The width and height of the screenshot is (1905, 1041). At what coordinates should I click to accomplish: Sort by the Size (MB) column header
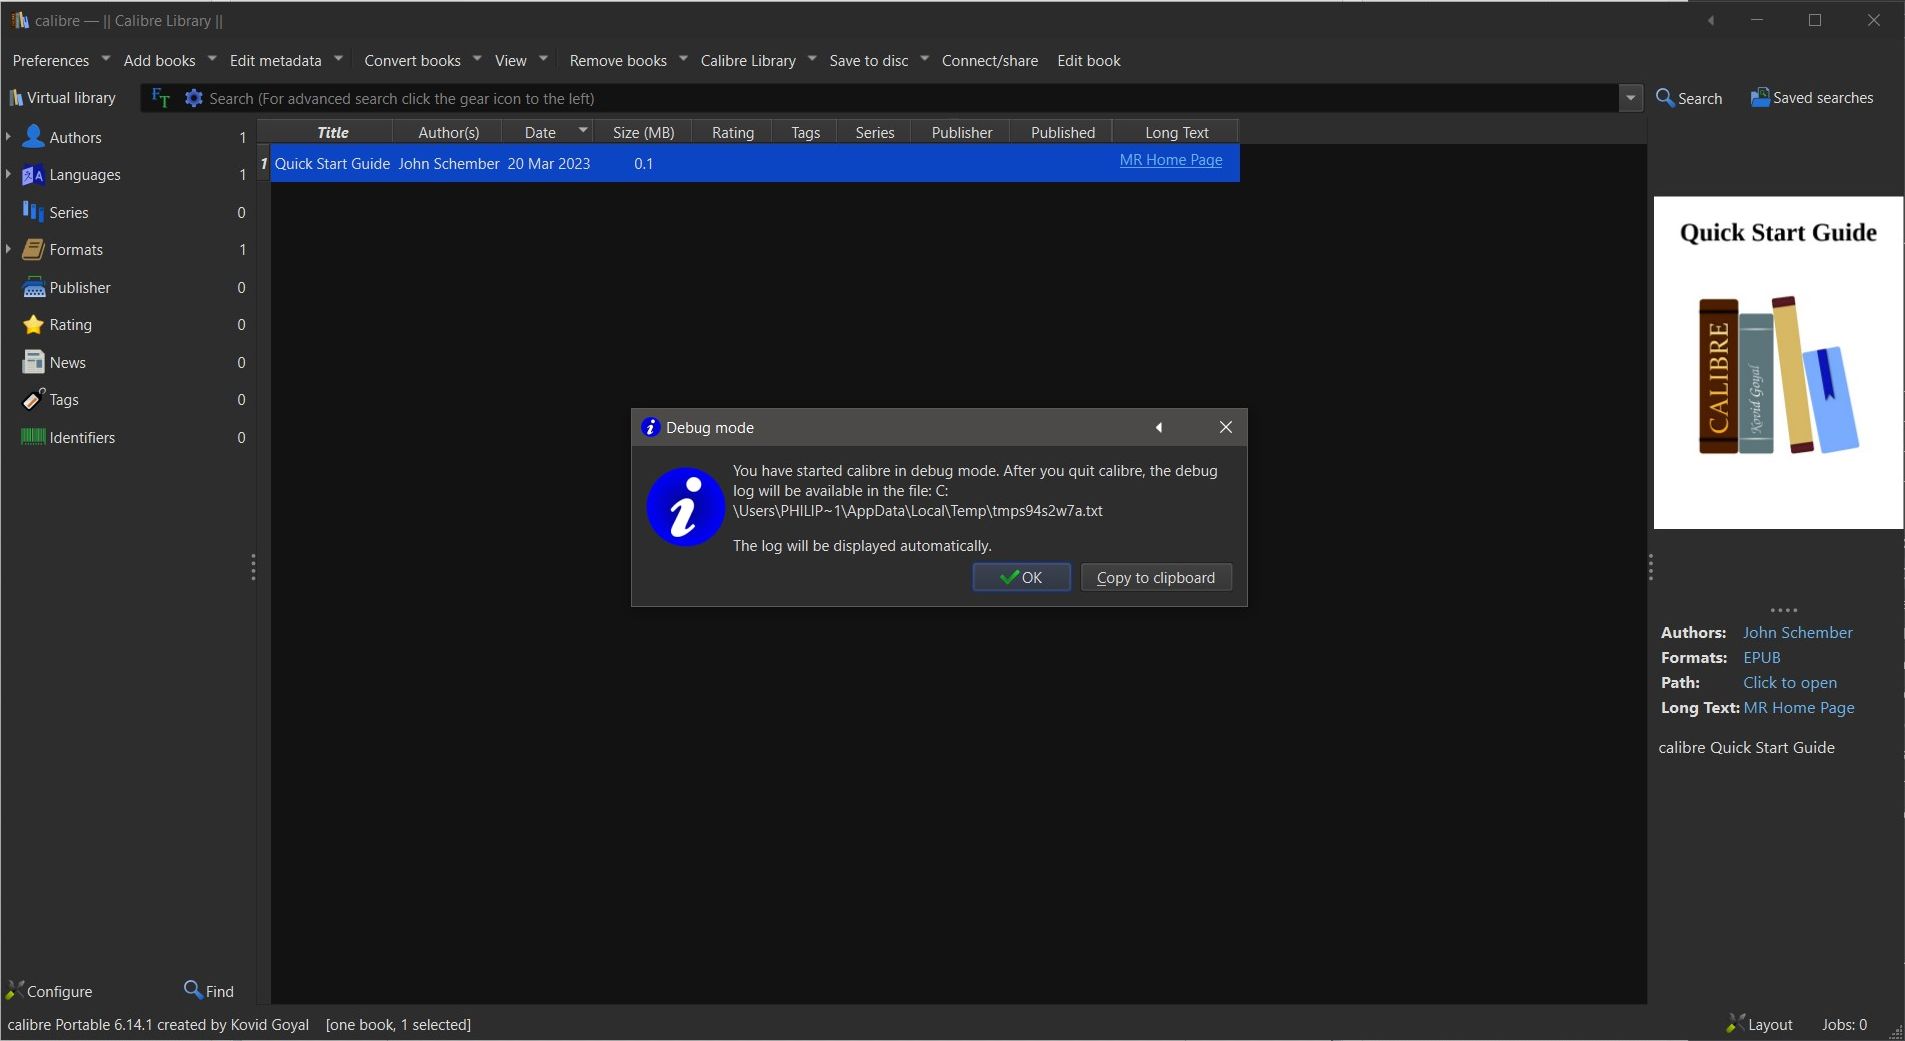coord(643,132)
